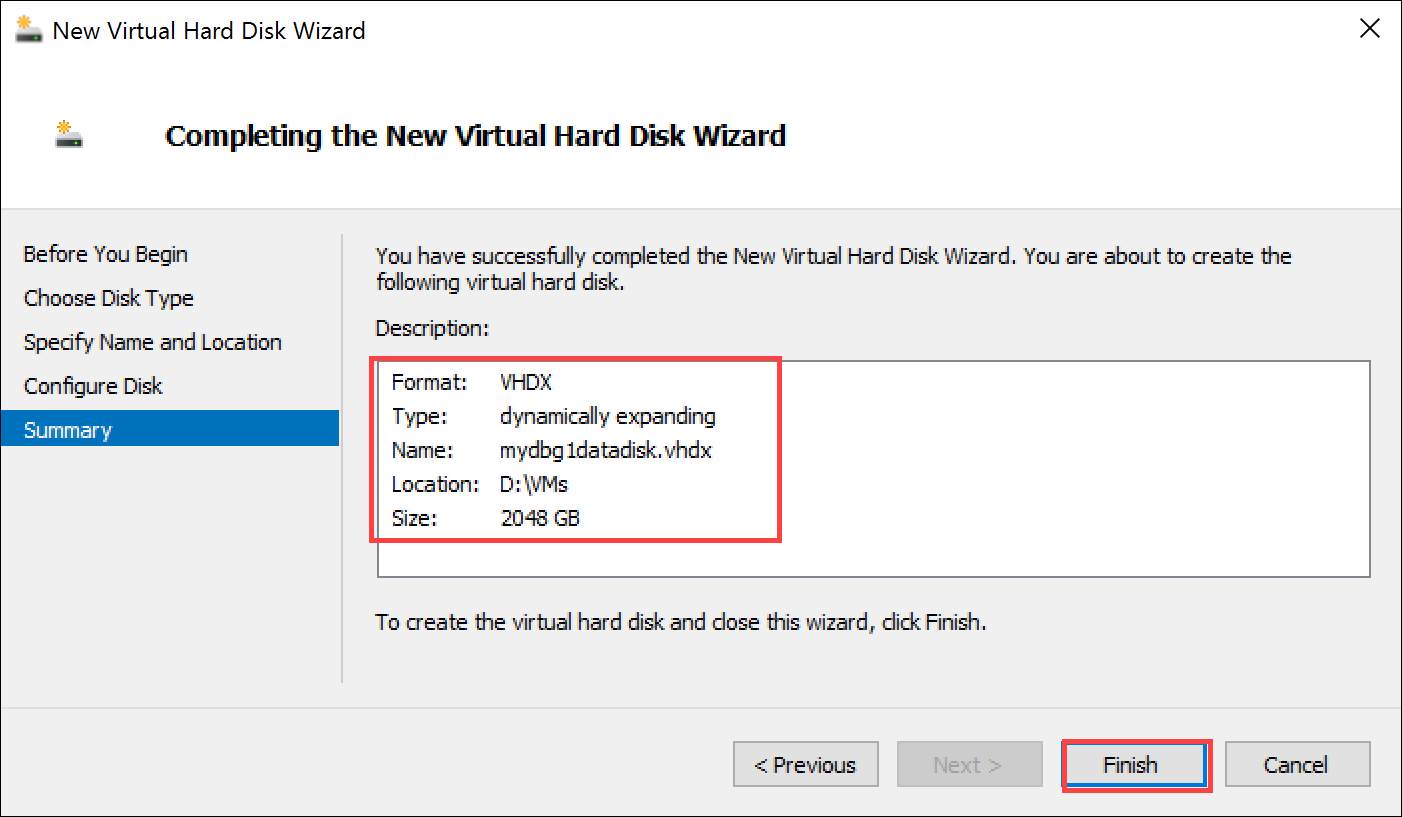The height and width of the screenshot is (817, 1402).
Task: Click the "D:\VMs" location value
Action: coord(534,484)
